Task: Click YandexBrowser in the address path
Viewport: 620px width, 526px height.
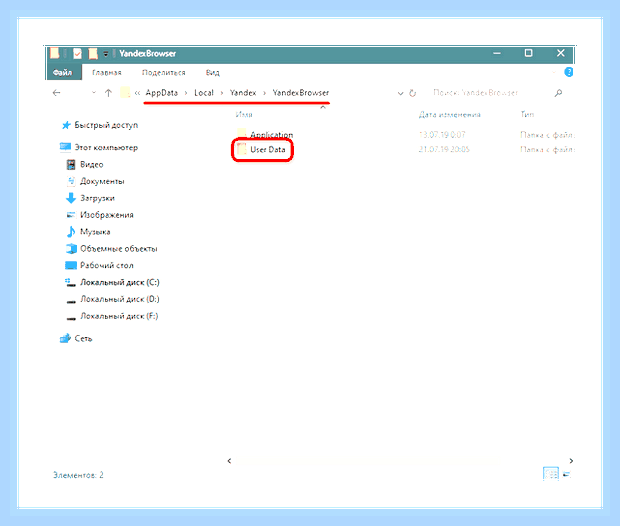Action: pos(301,93)
